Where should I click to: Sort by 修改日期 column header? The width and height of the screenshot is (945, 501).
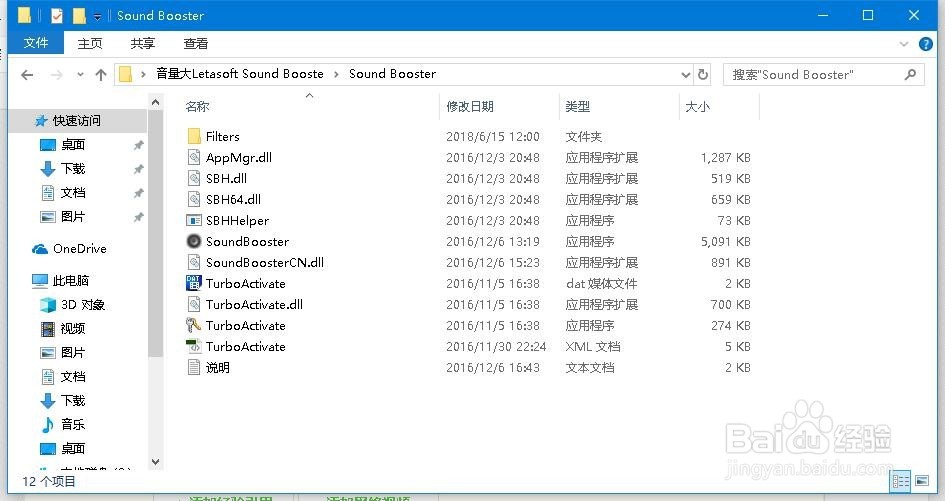tap(470, 107)
